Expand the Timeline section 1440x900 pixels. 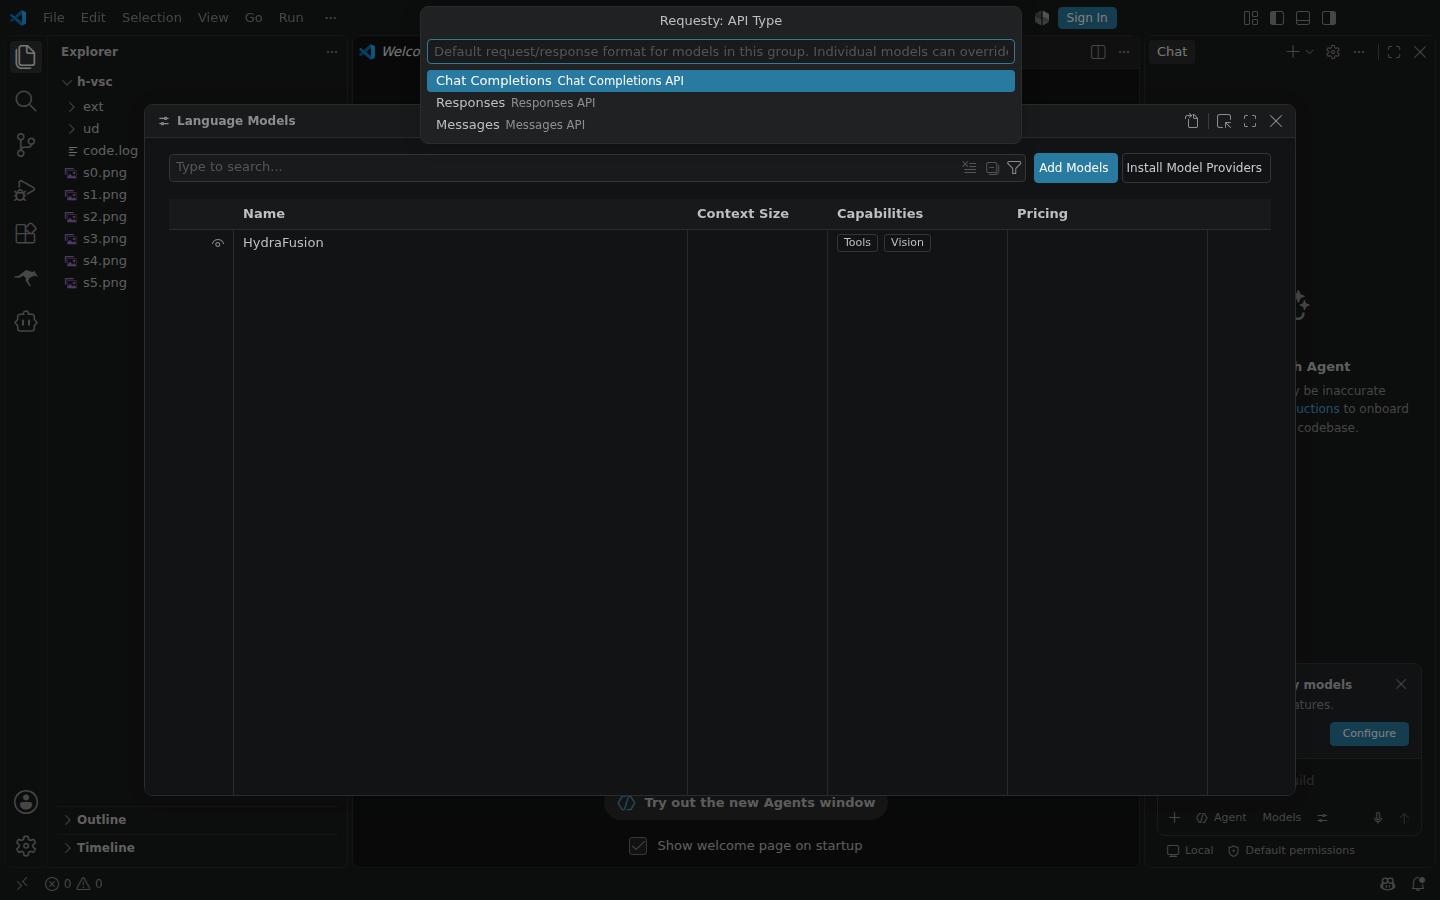tap(105, 848)
